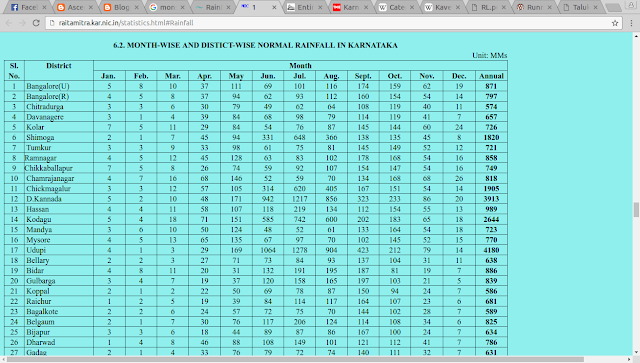
Task: Click the scroll down arrow of the page
Action: click(x=636, y=352)
